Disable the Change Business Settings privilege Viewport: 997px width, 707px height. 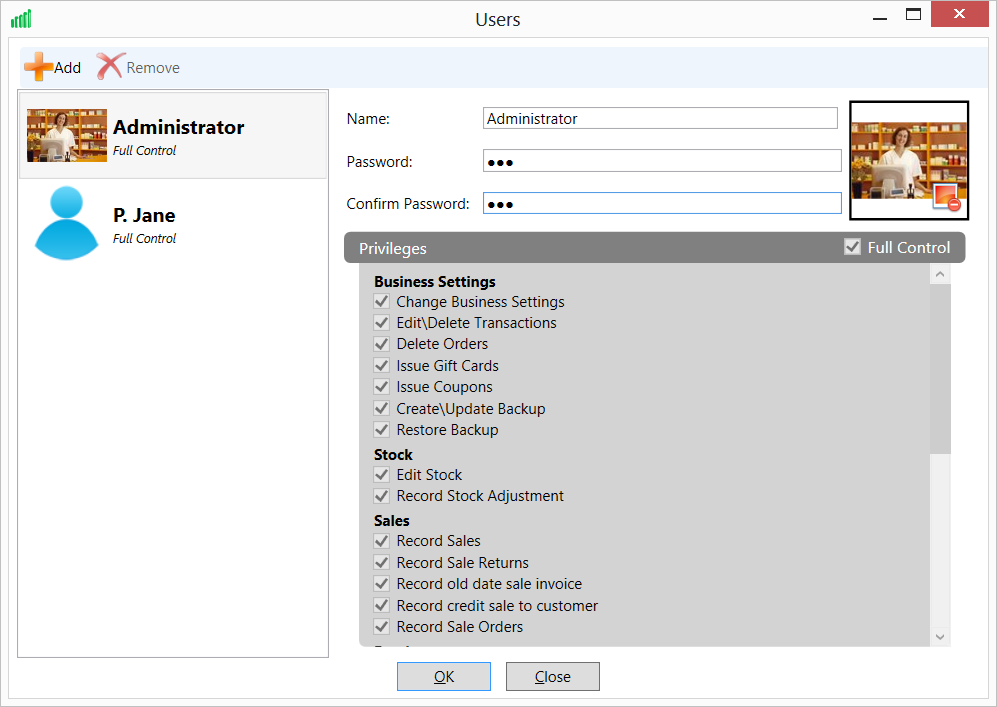[x=381, y=301]
